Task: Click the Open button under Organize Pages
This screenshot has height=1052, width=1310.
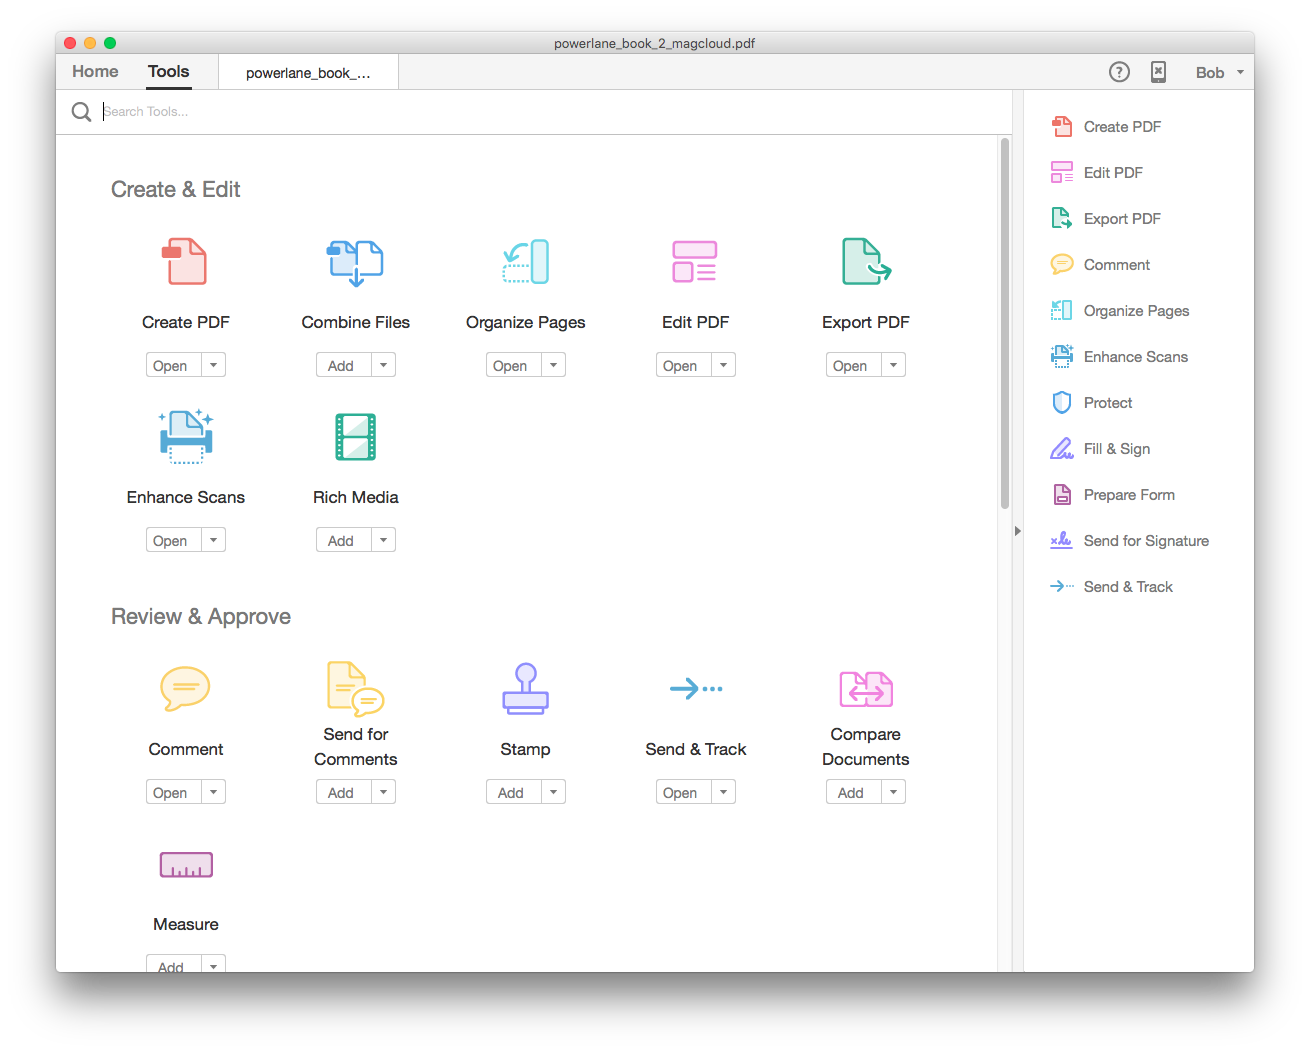Action: [514, 365]
